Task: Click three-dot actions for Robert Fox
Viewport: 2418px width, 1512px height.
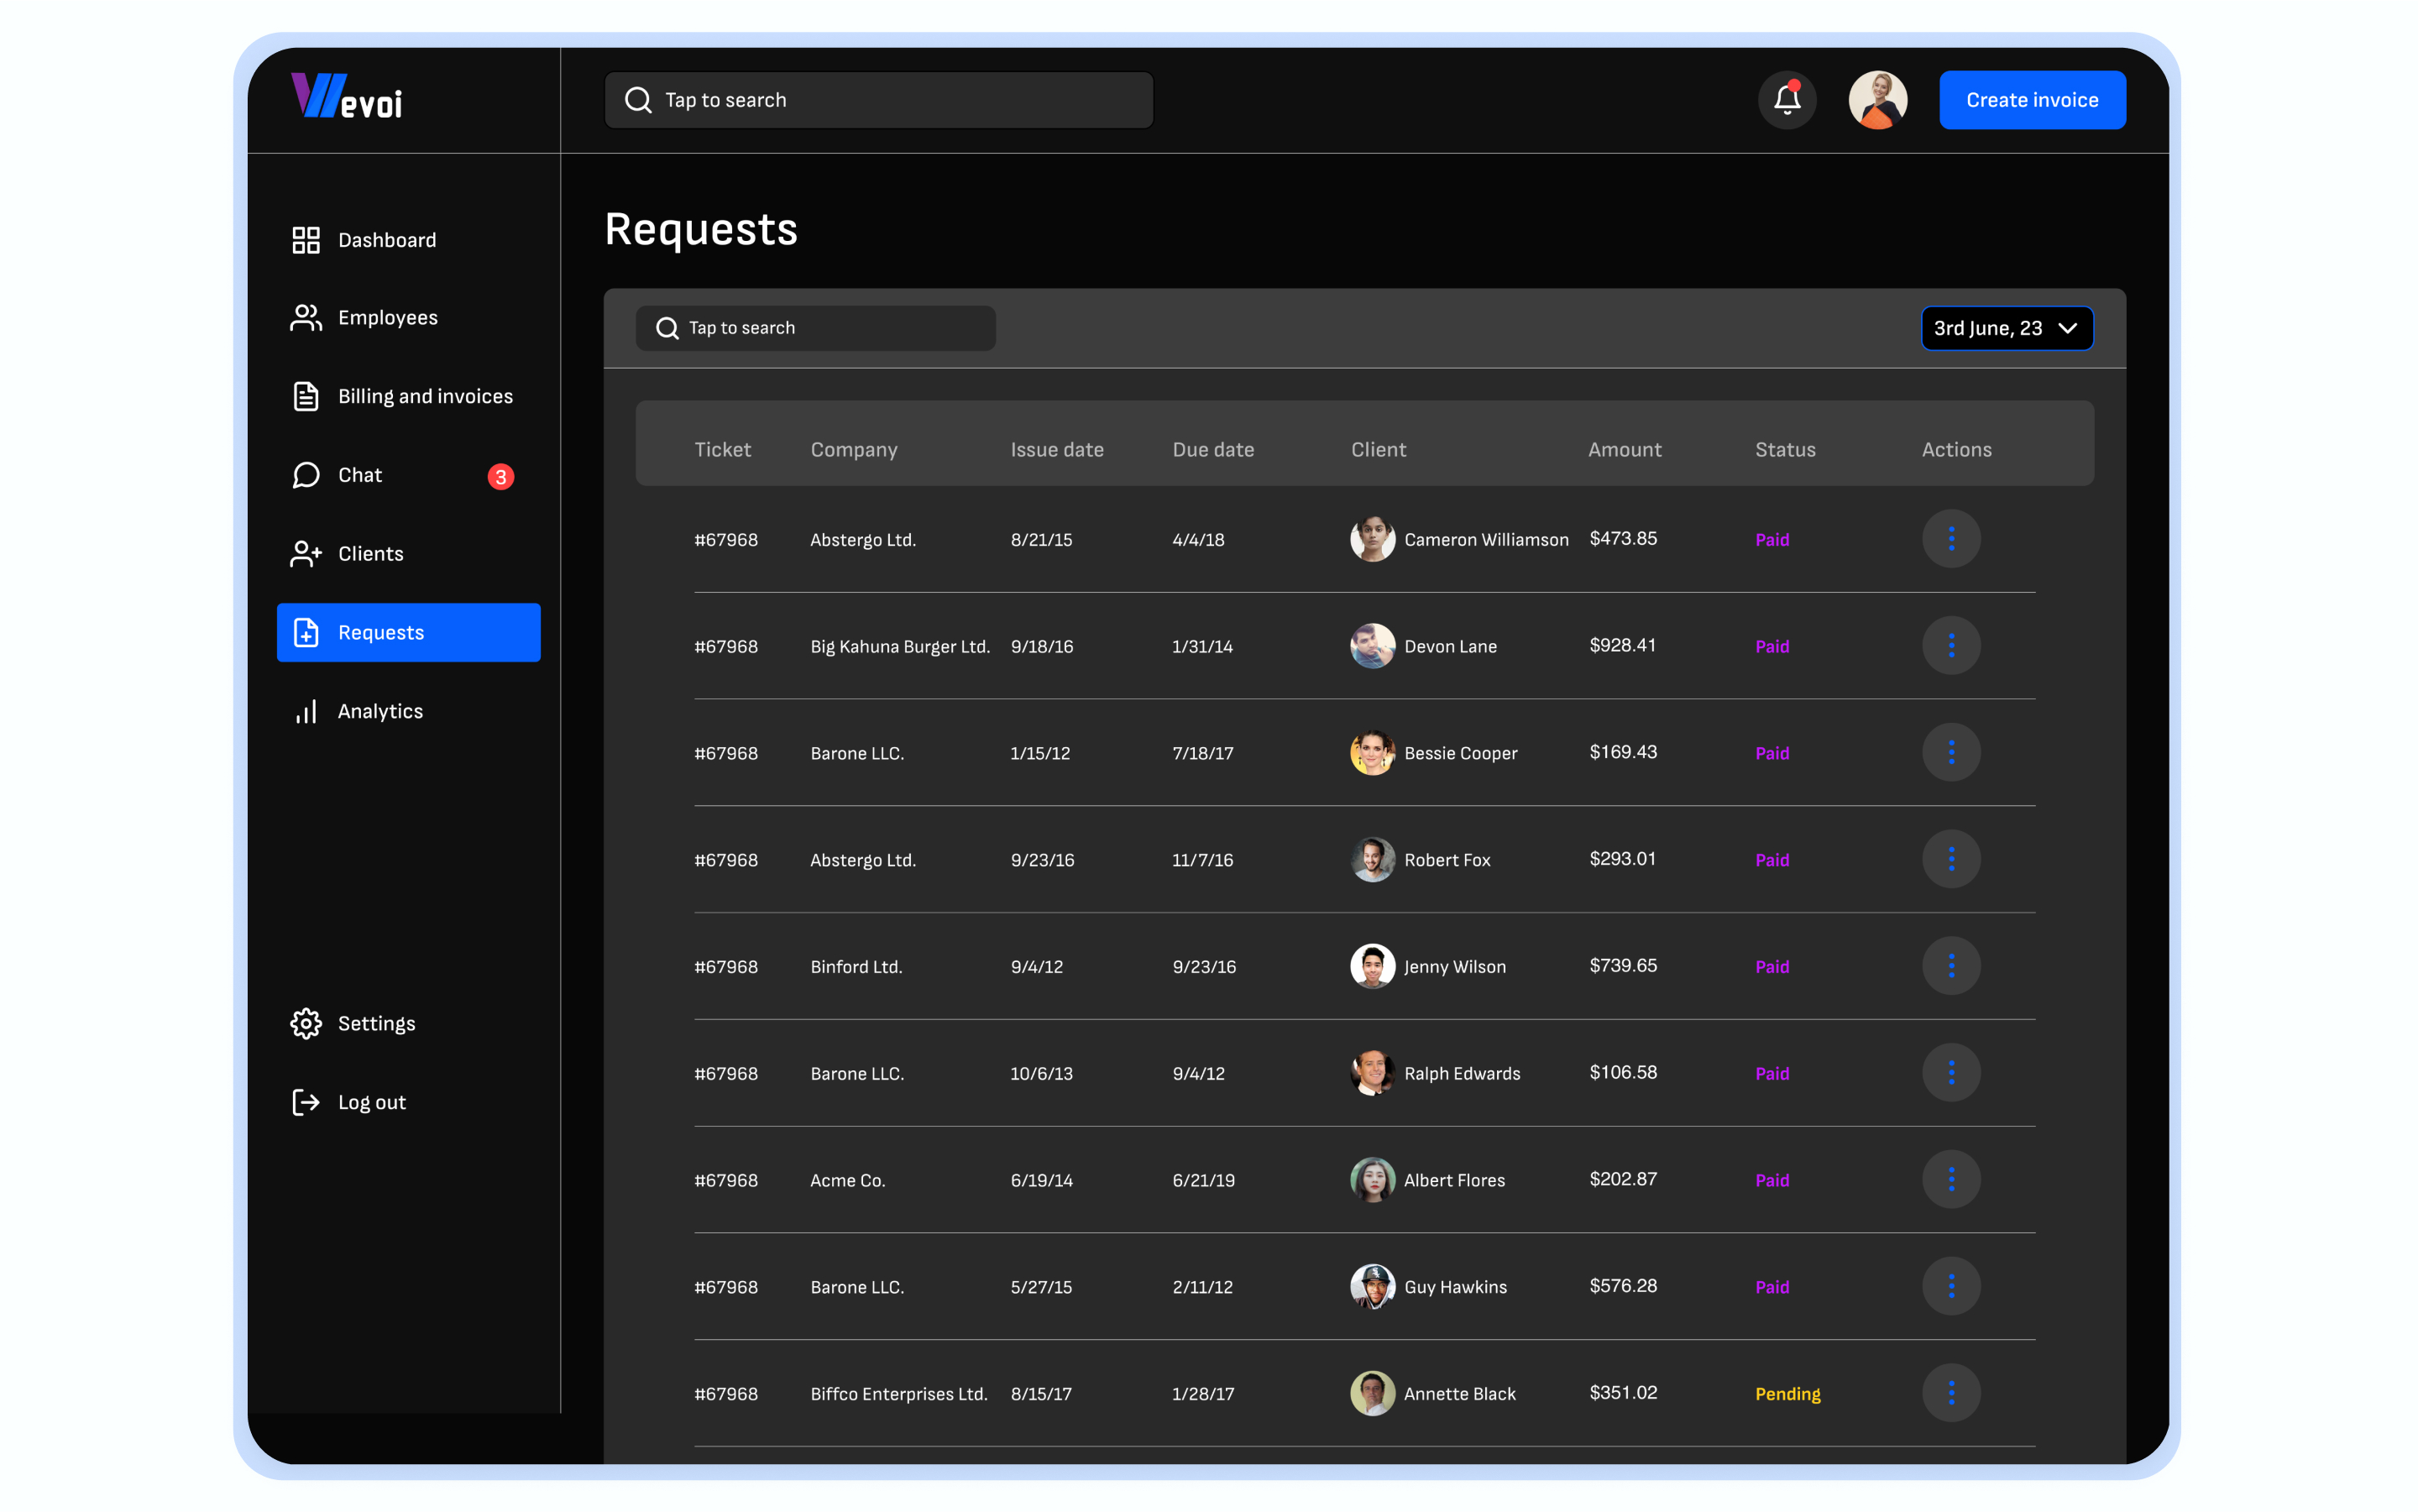Action: pos(1950,859)
